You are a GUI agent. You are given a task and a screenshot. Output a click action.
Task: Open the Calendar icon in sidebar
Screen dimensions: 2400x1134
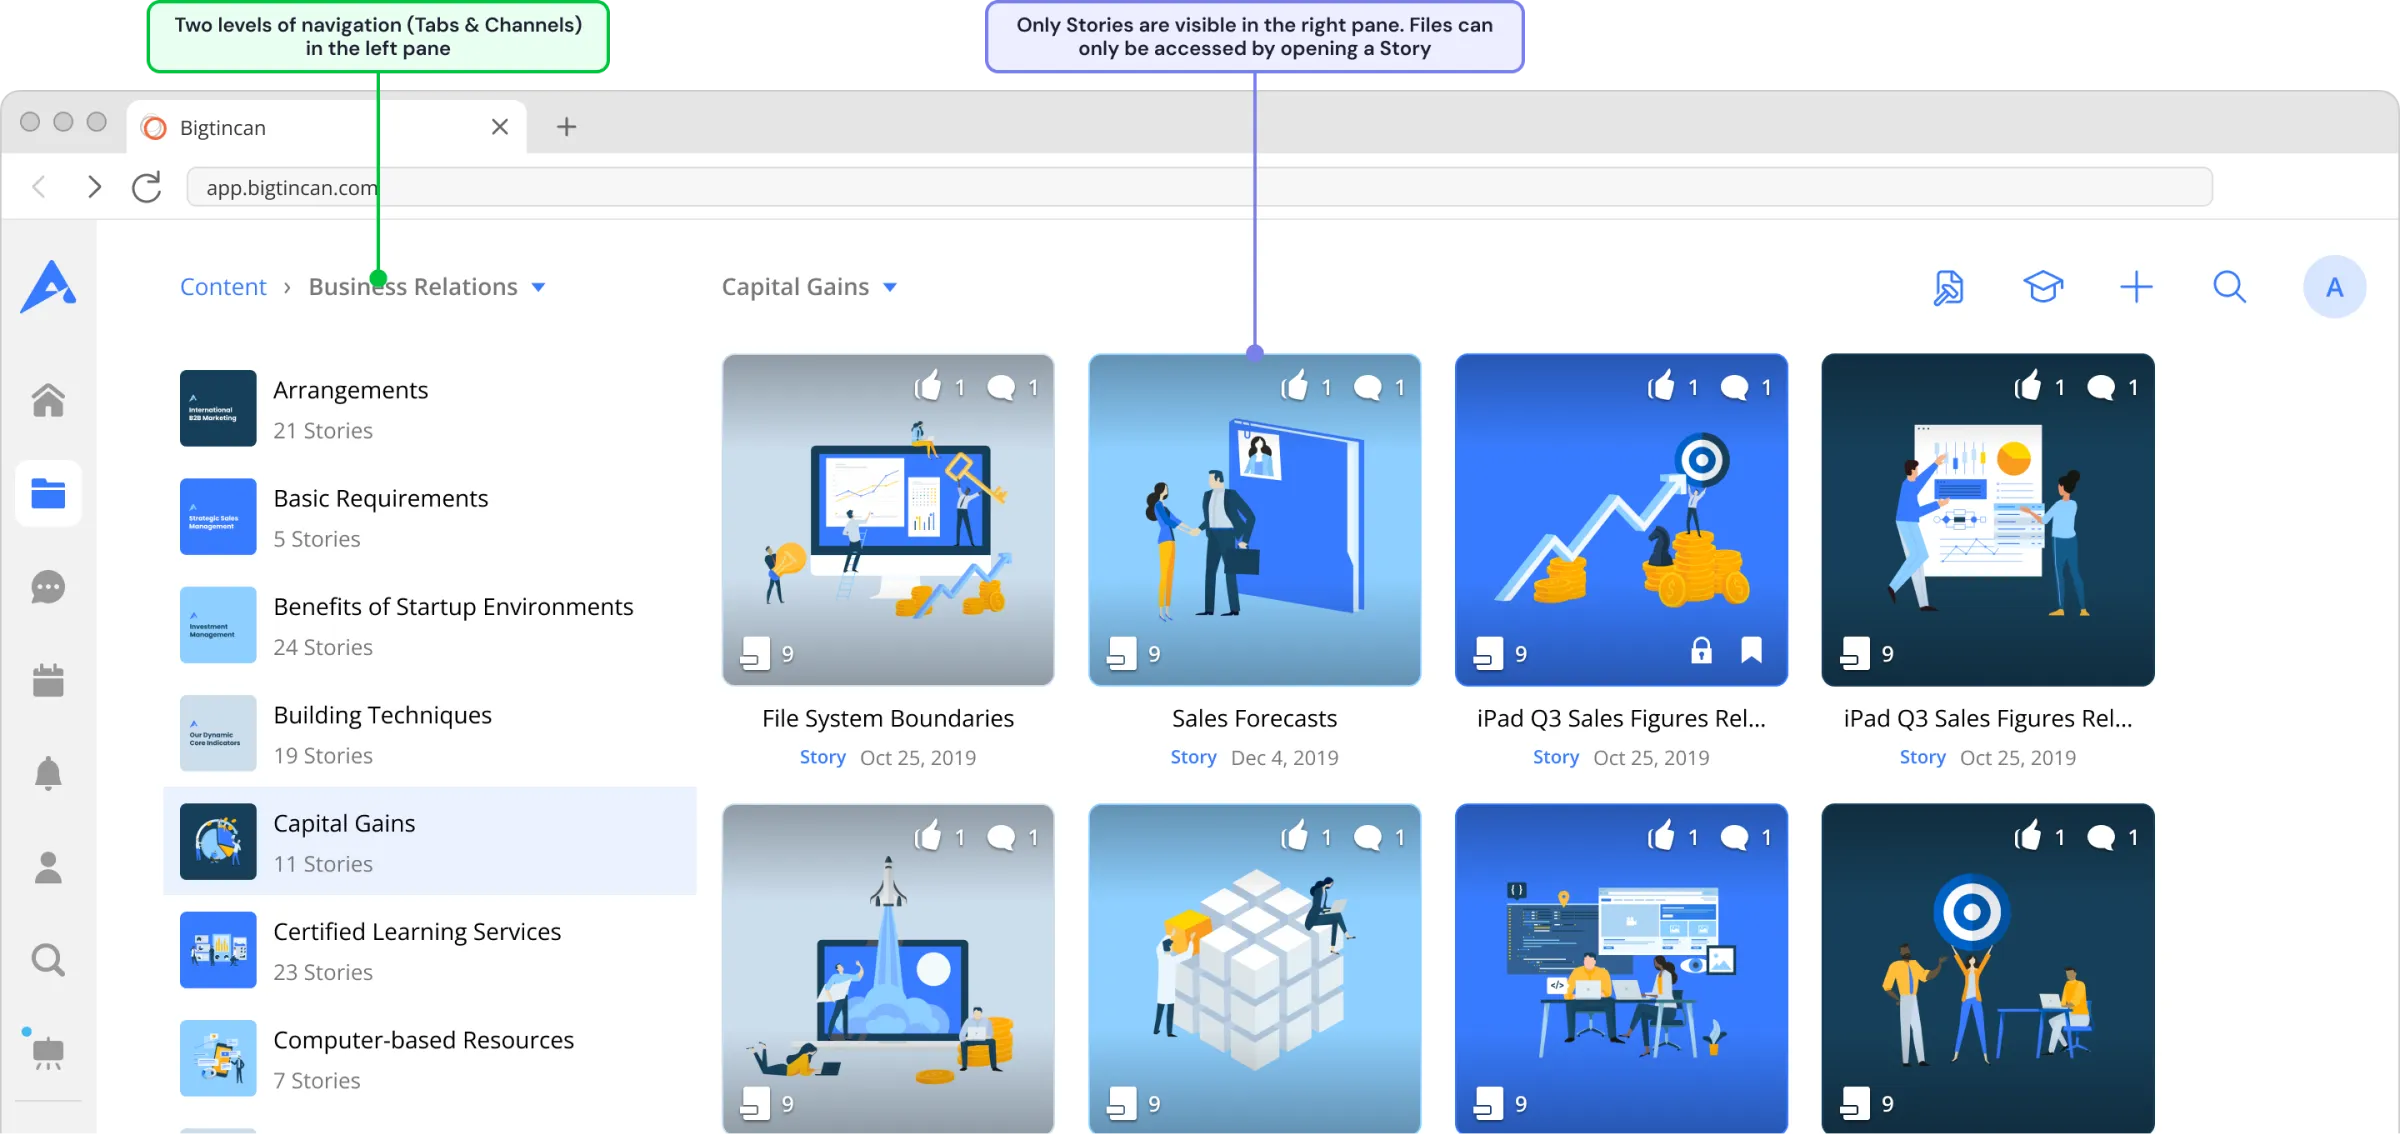coord(48,680)
